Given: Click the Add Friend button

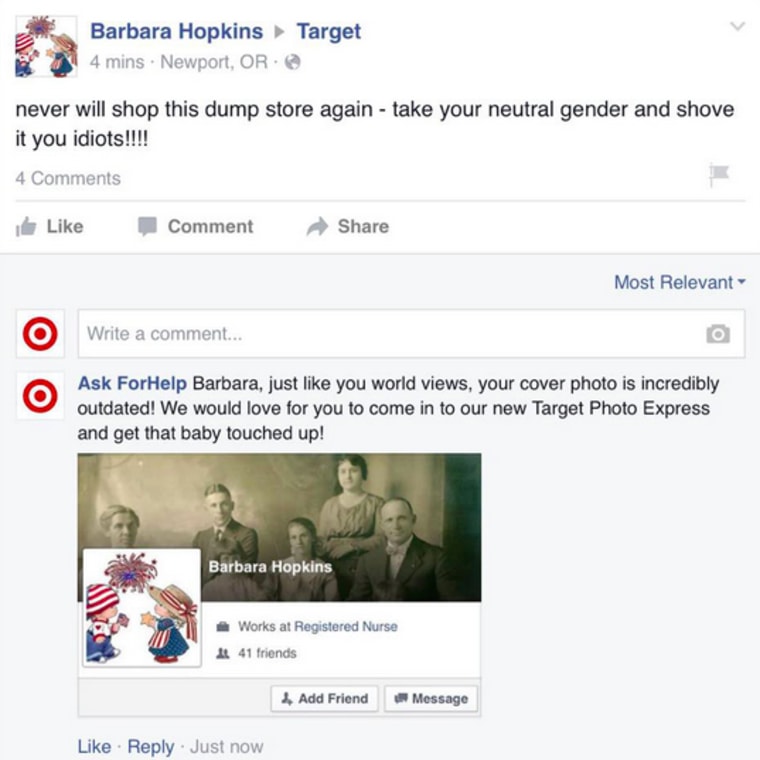Looking at the screenshot, I should [x=324, y=698].
